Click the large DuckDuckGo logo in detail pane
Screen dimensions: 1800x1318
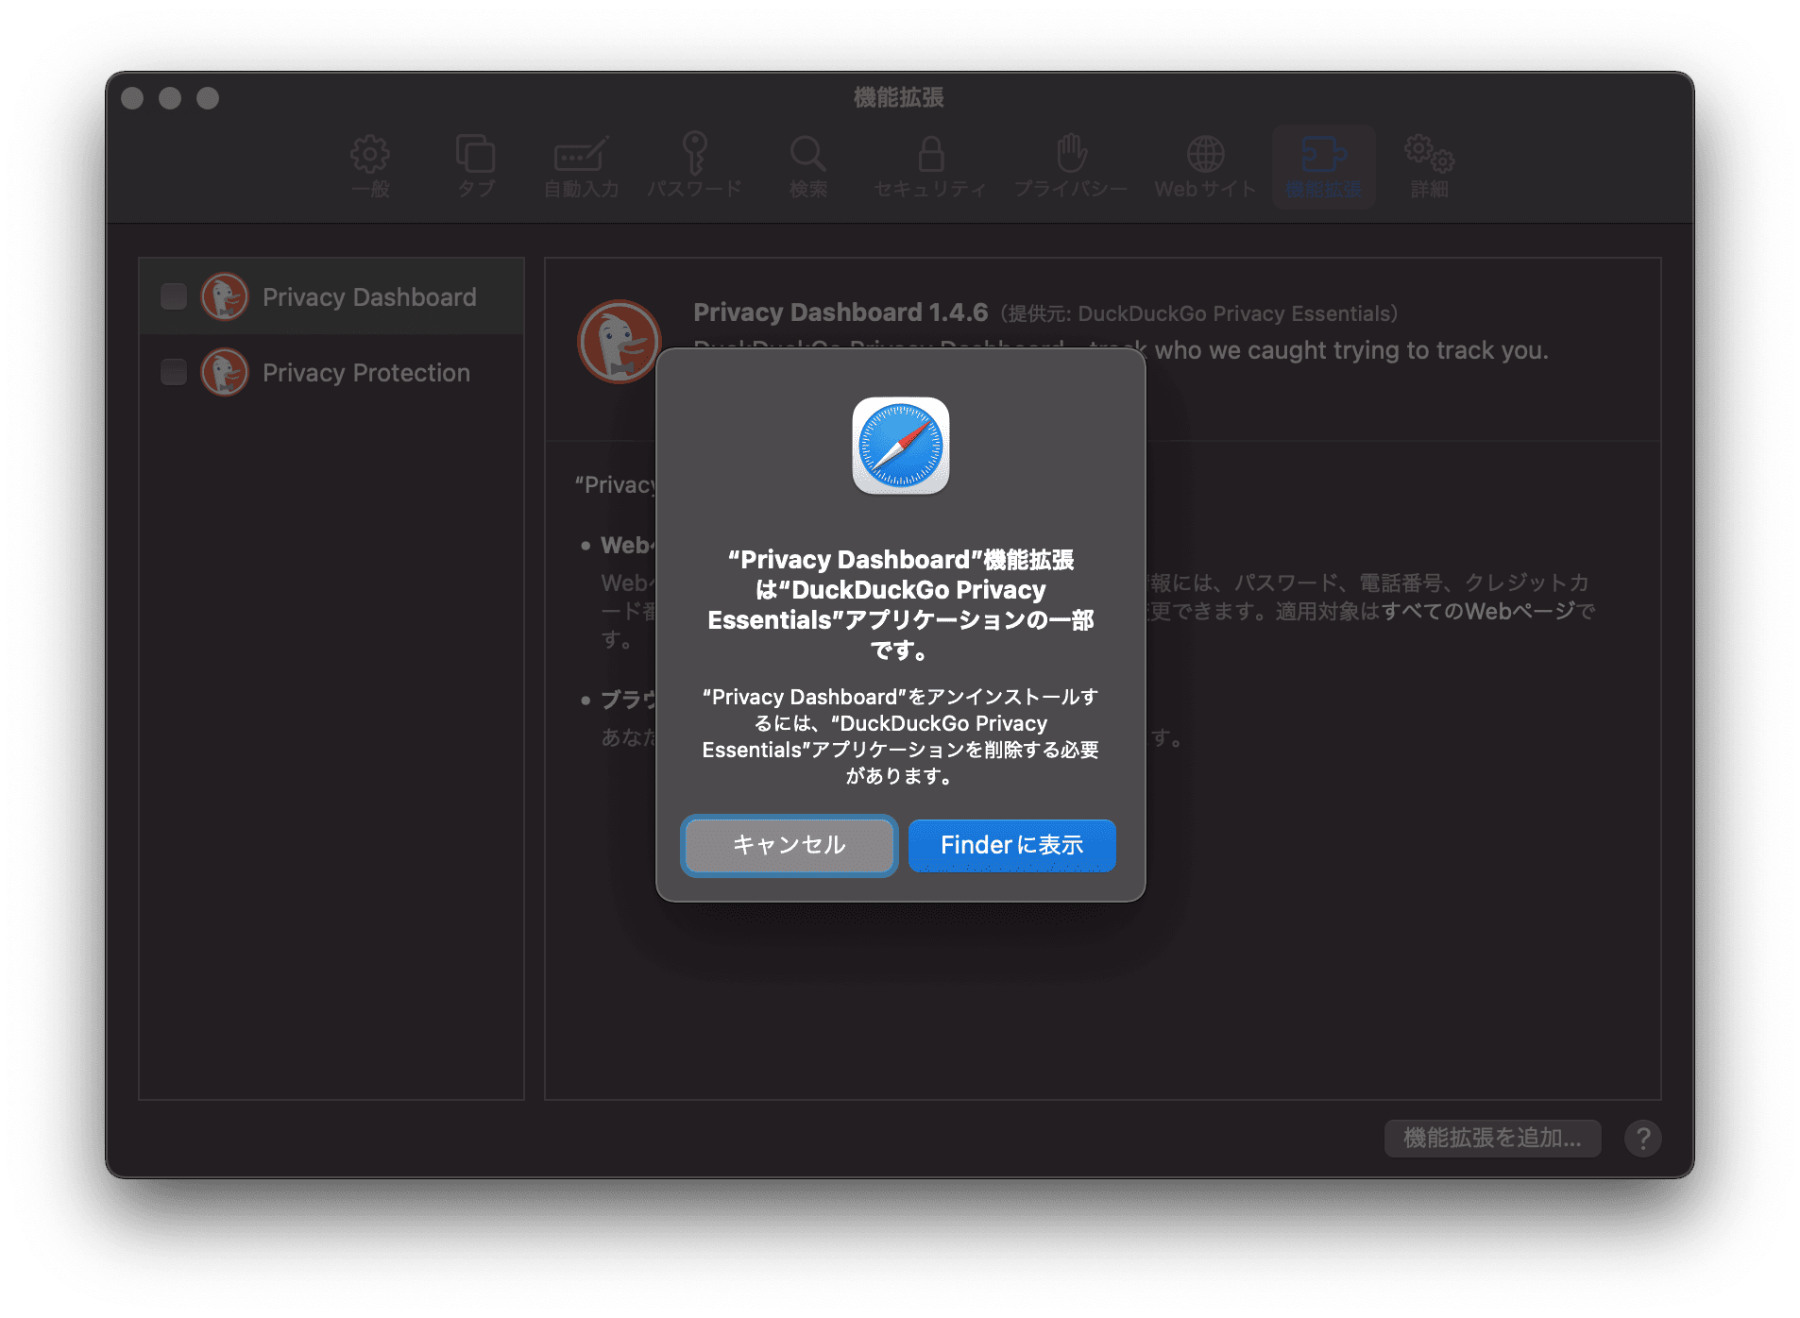(x=619, y=342)
